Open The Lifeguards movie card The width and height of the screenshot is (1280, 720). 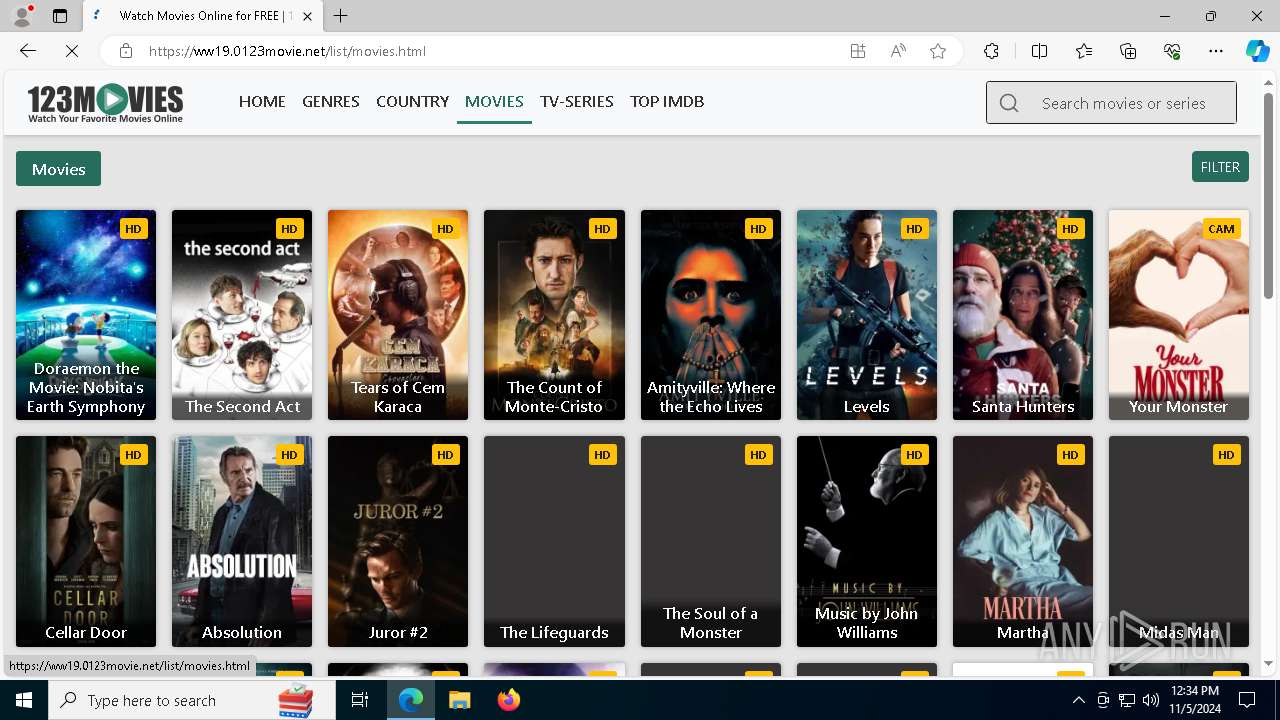click(x=554, y=541)
